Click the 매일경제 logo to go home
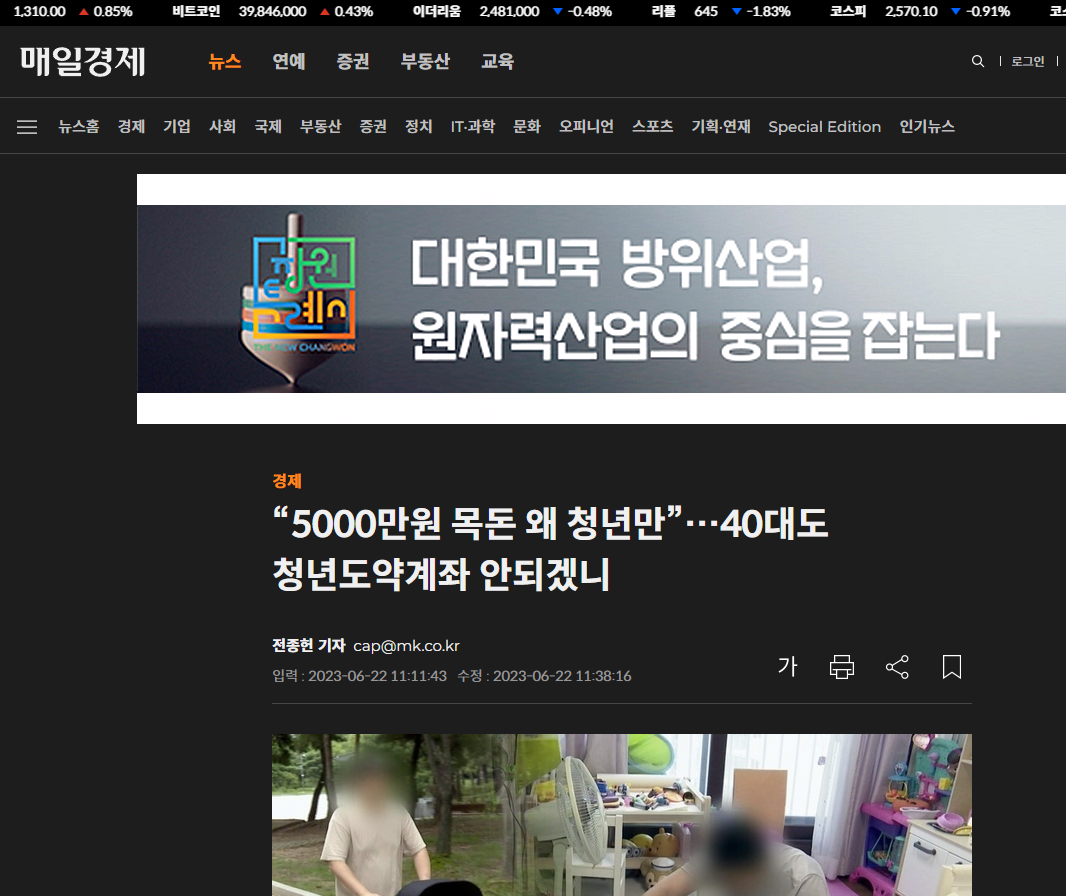The height and width of the screenshot is (896, 1066). click(83, 61)
